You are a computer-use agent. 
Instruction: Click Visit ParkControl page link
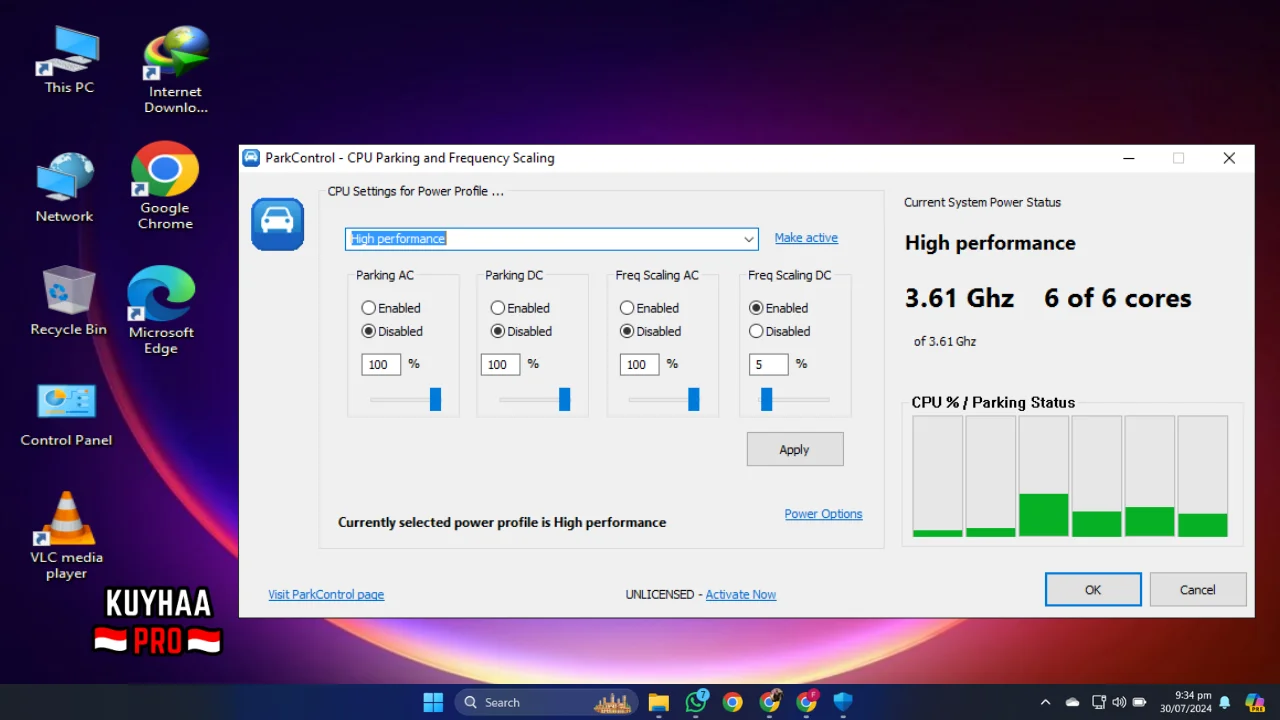[326, 594]
